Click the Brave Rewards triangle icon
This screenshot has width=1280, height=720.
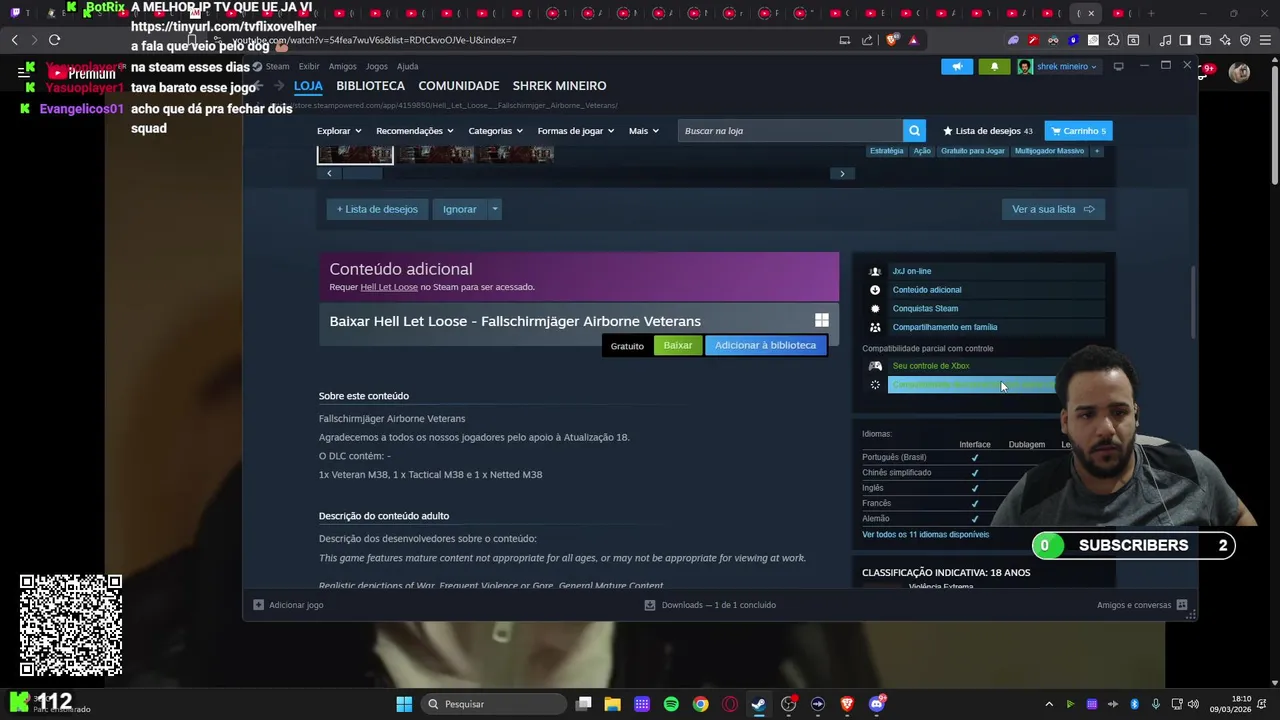pyautogui.click(x=913, y=40)
